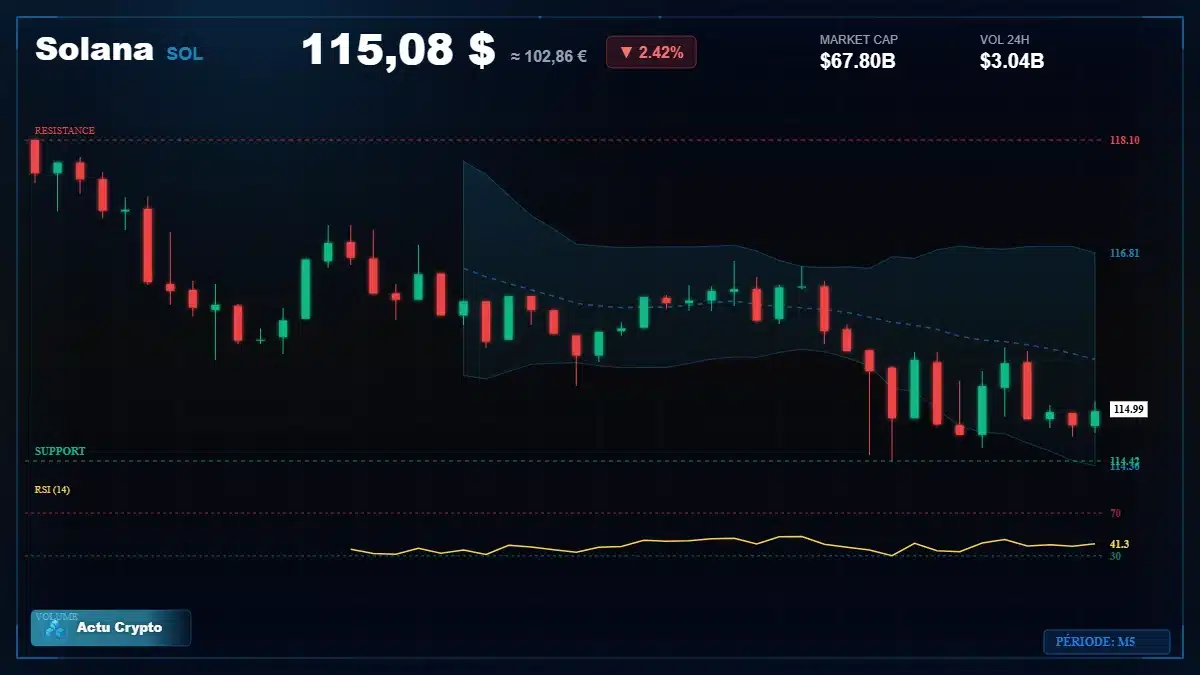Click the 115,08 $ price value

pyautogui.click(x=398, y=49)
